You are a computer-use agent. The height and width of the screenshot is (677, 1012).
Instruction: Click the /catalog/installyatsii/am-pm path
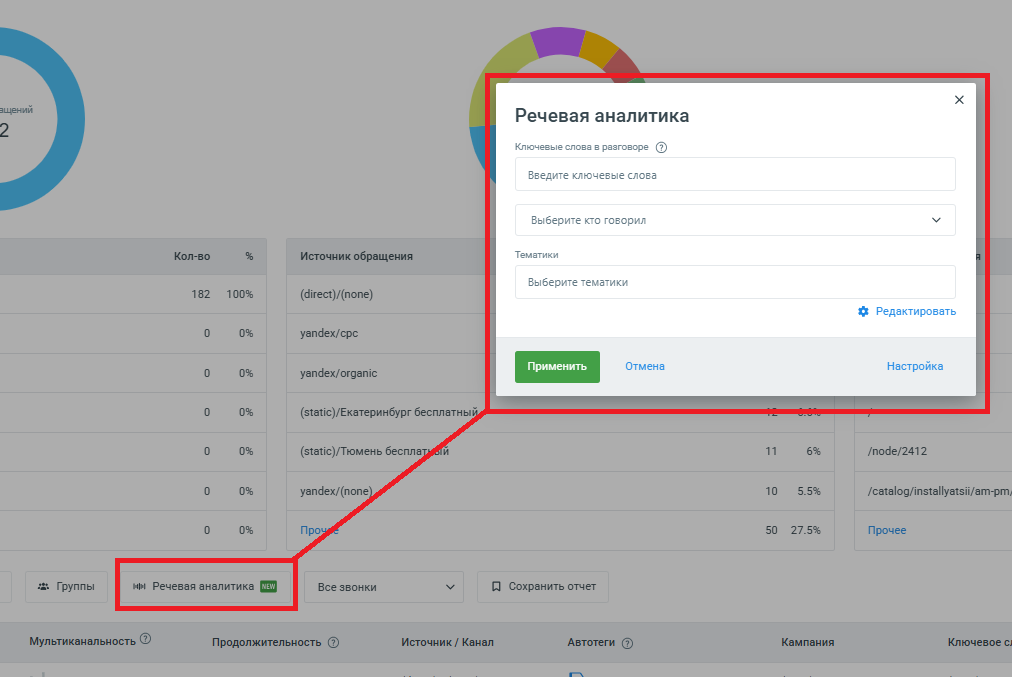[x=940, y=491]
